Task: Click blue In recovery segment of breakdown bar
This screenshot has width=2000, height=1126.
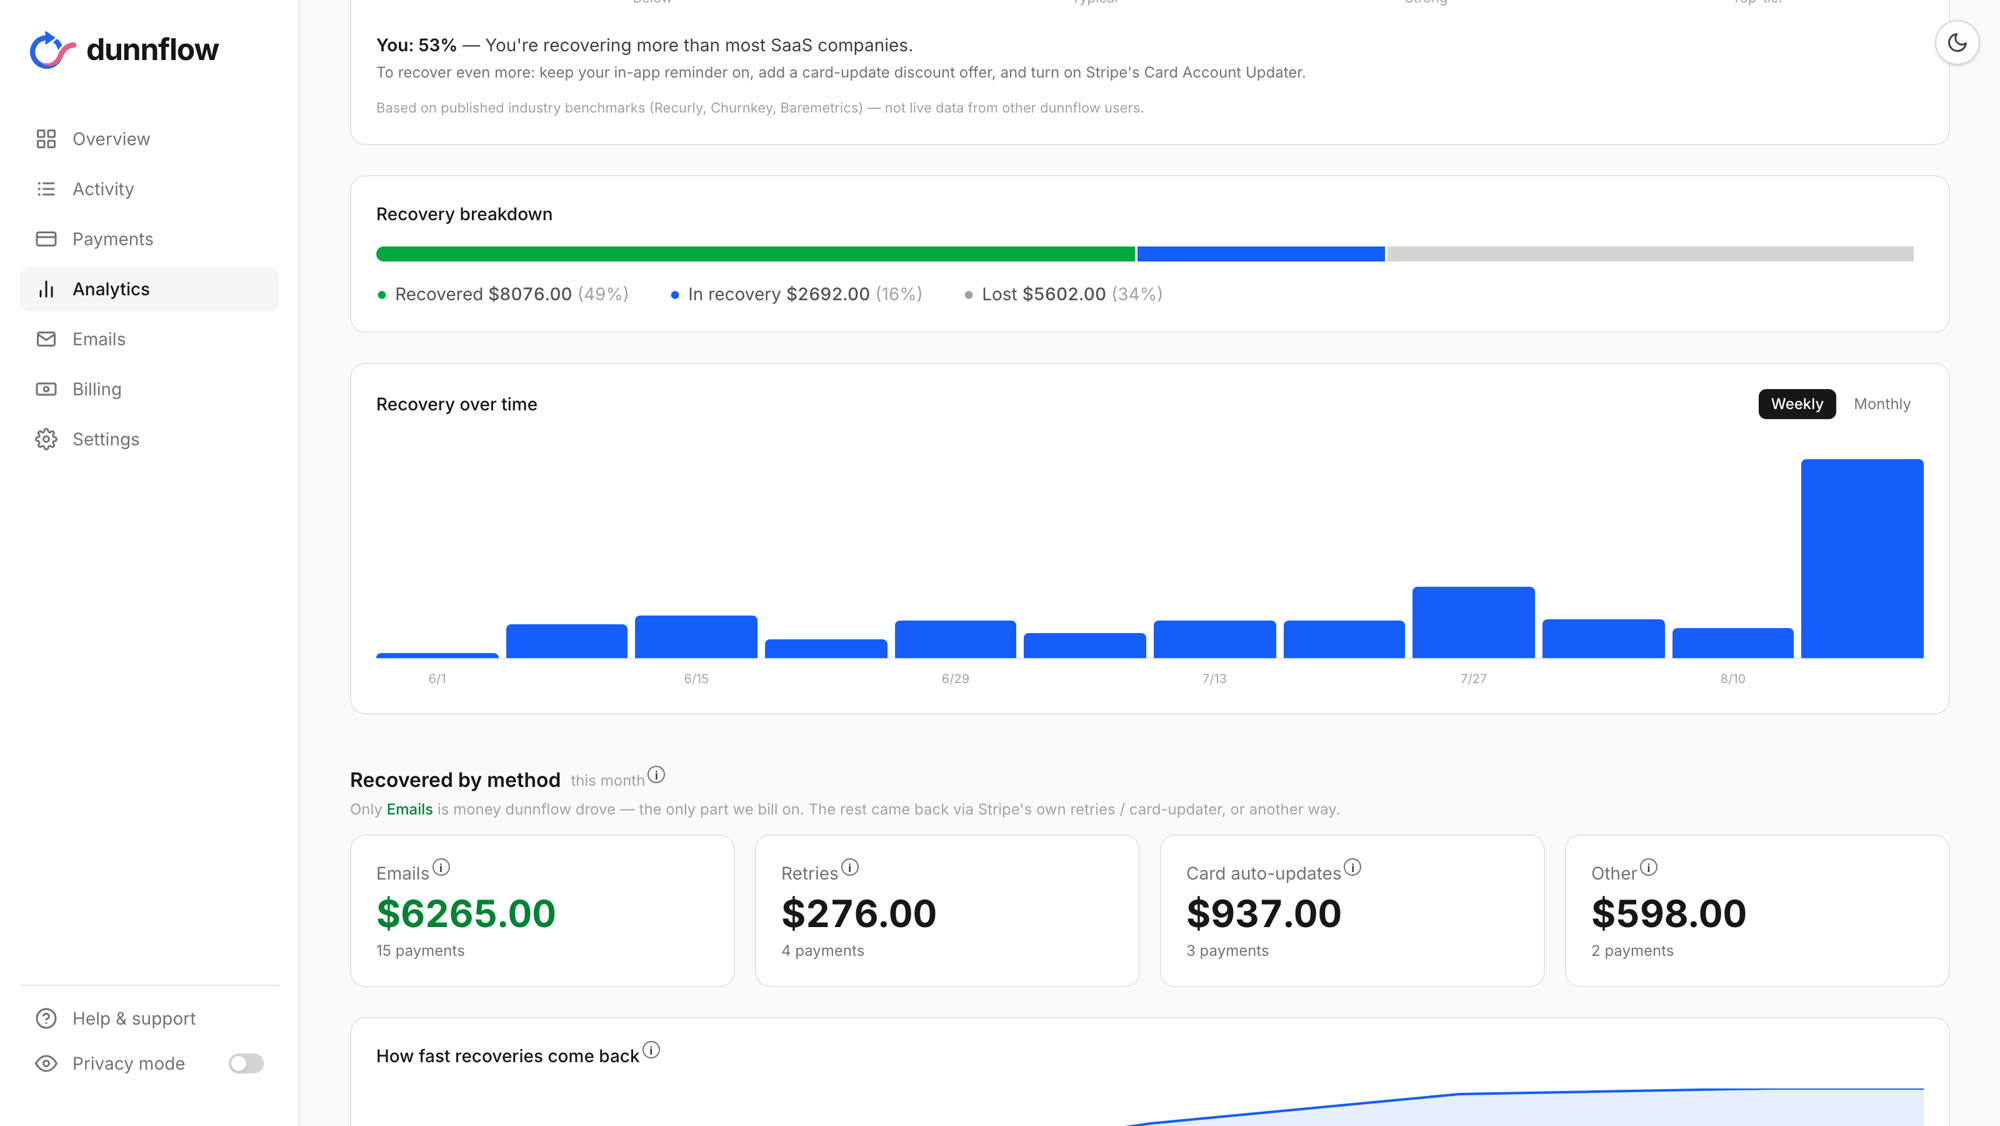Action: 1260,254
